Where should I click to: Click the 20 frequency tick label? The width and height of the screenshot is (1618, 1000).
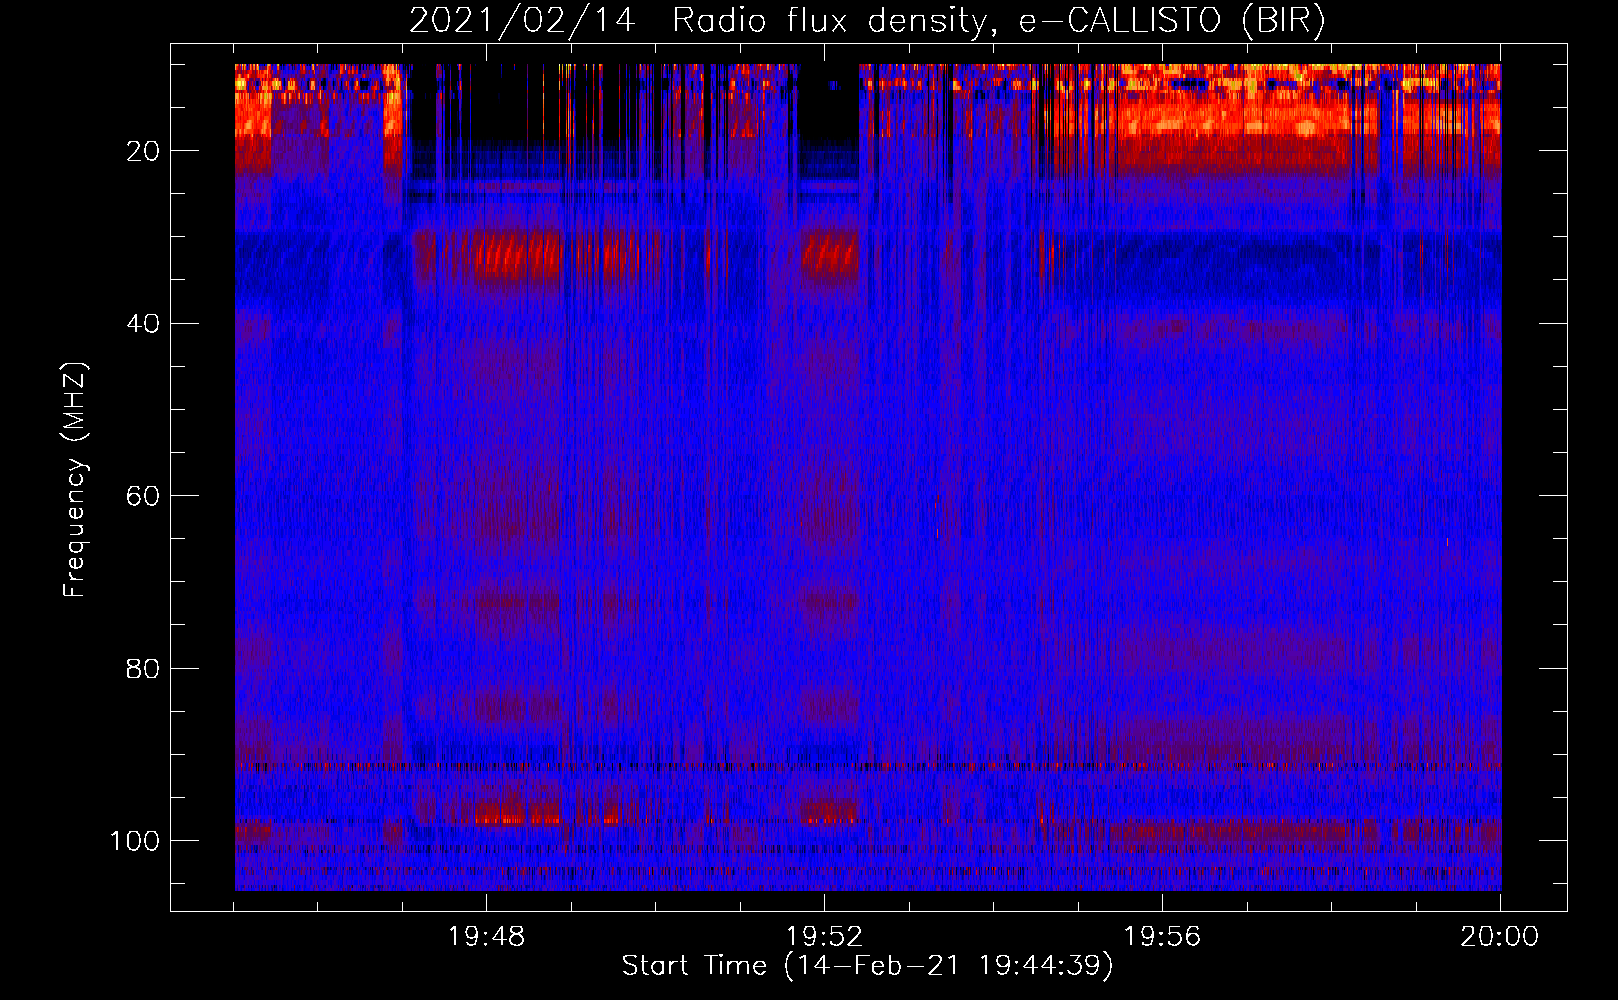[x=144, y=151]
